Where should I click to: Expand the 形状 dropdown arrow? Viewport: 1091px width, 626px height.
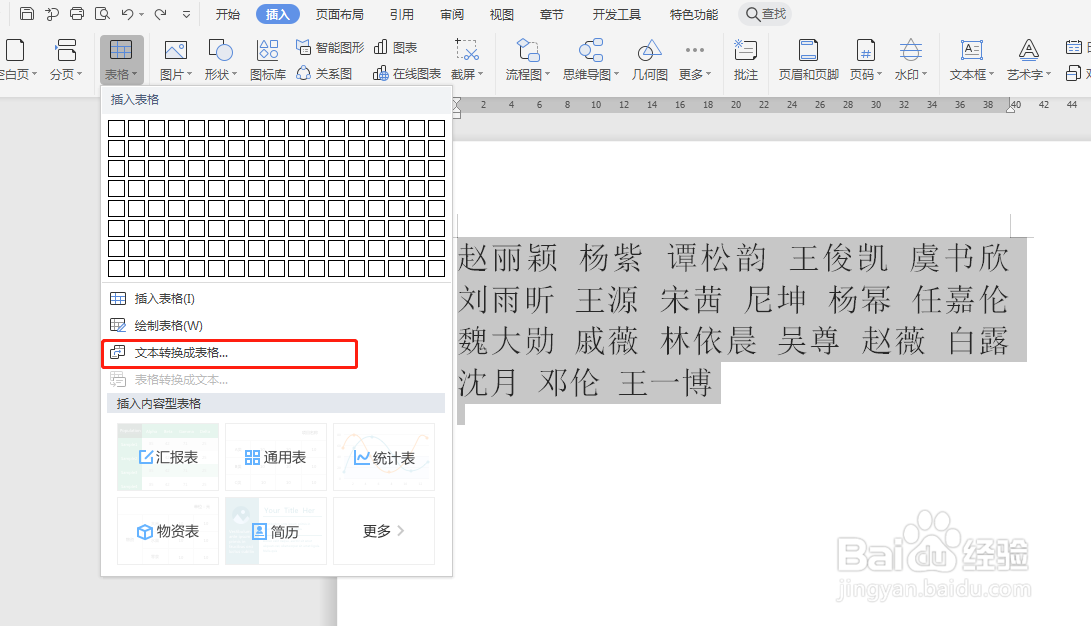pyautogui.click(x=234, y=74)
